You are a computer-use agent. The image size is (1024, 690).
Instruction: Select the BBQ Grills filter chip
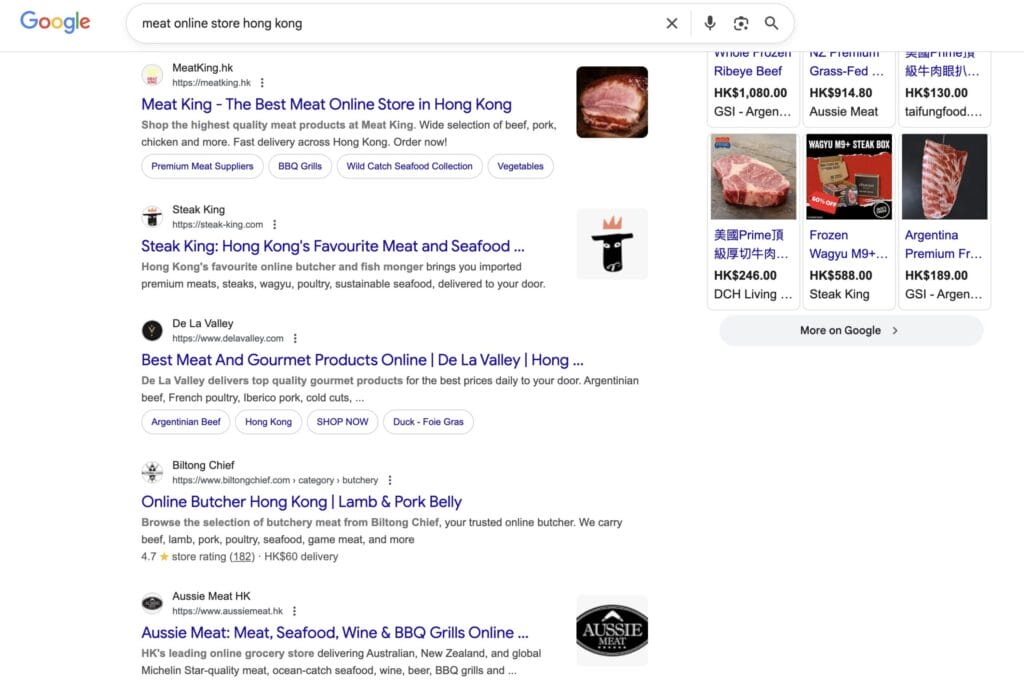point(300,166)
